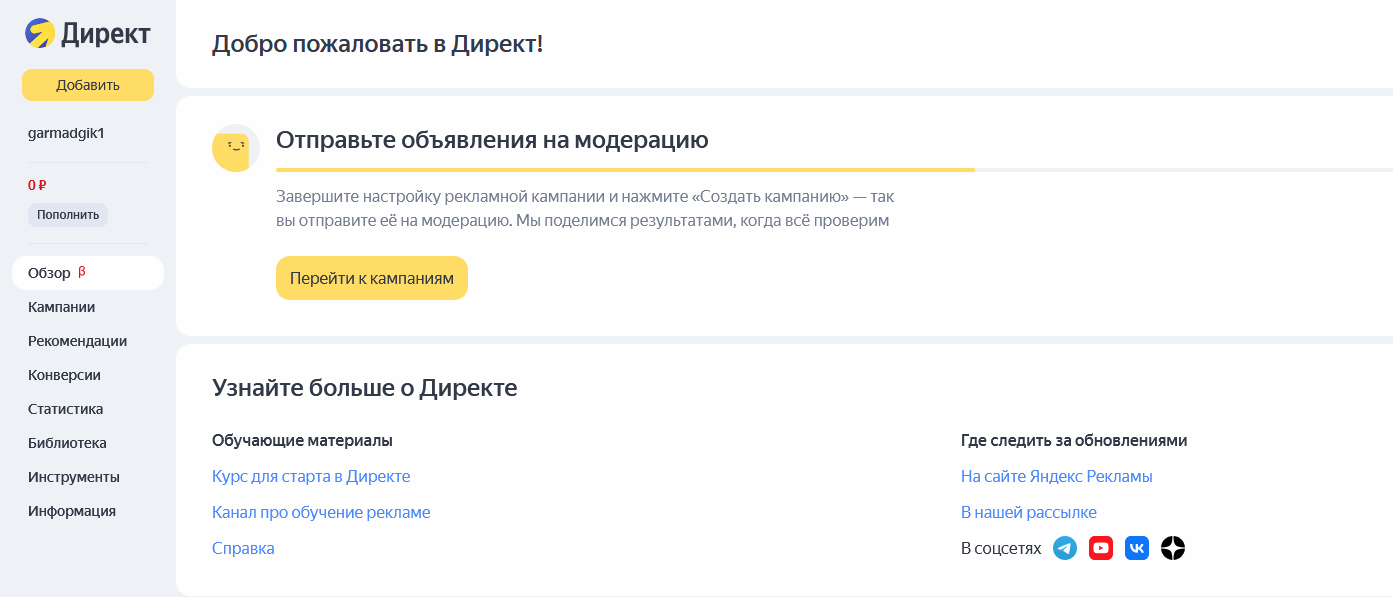
Task: Go to Рекомендации in the sidebar
Action: [x=78, y=341]
